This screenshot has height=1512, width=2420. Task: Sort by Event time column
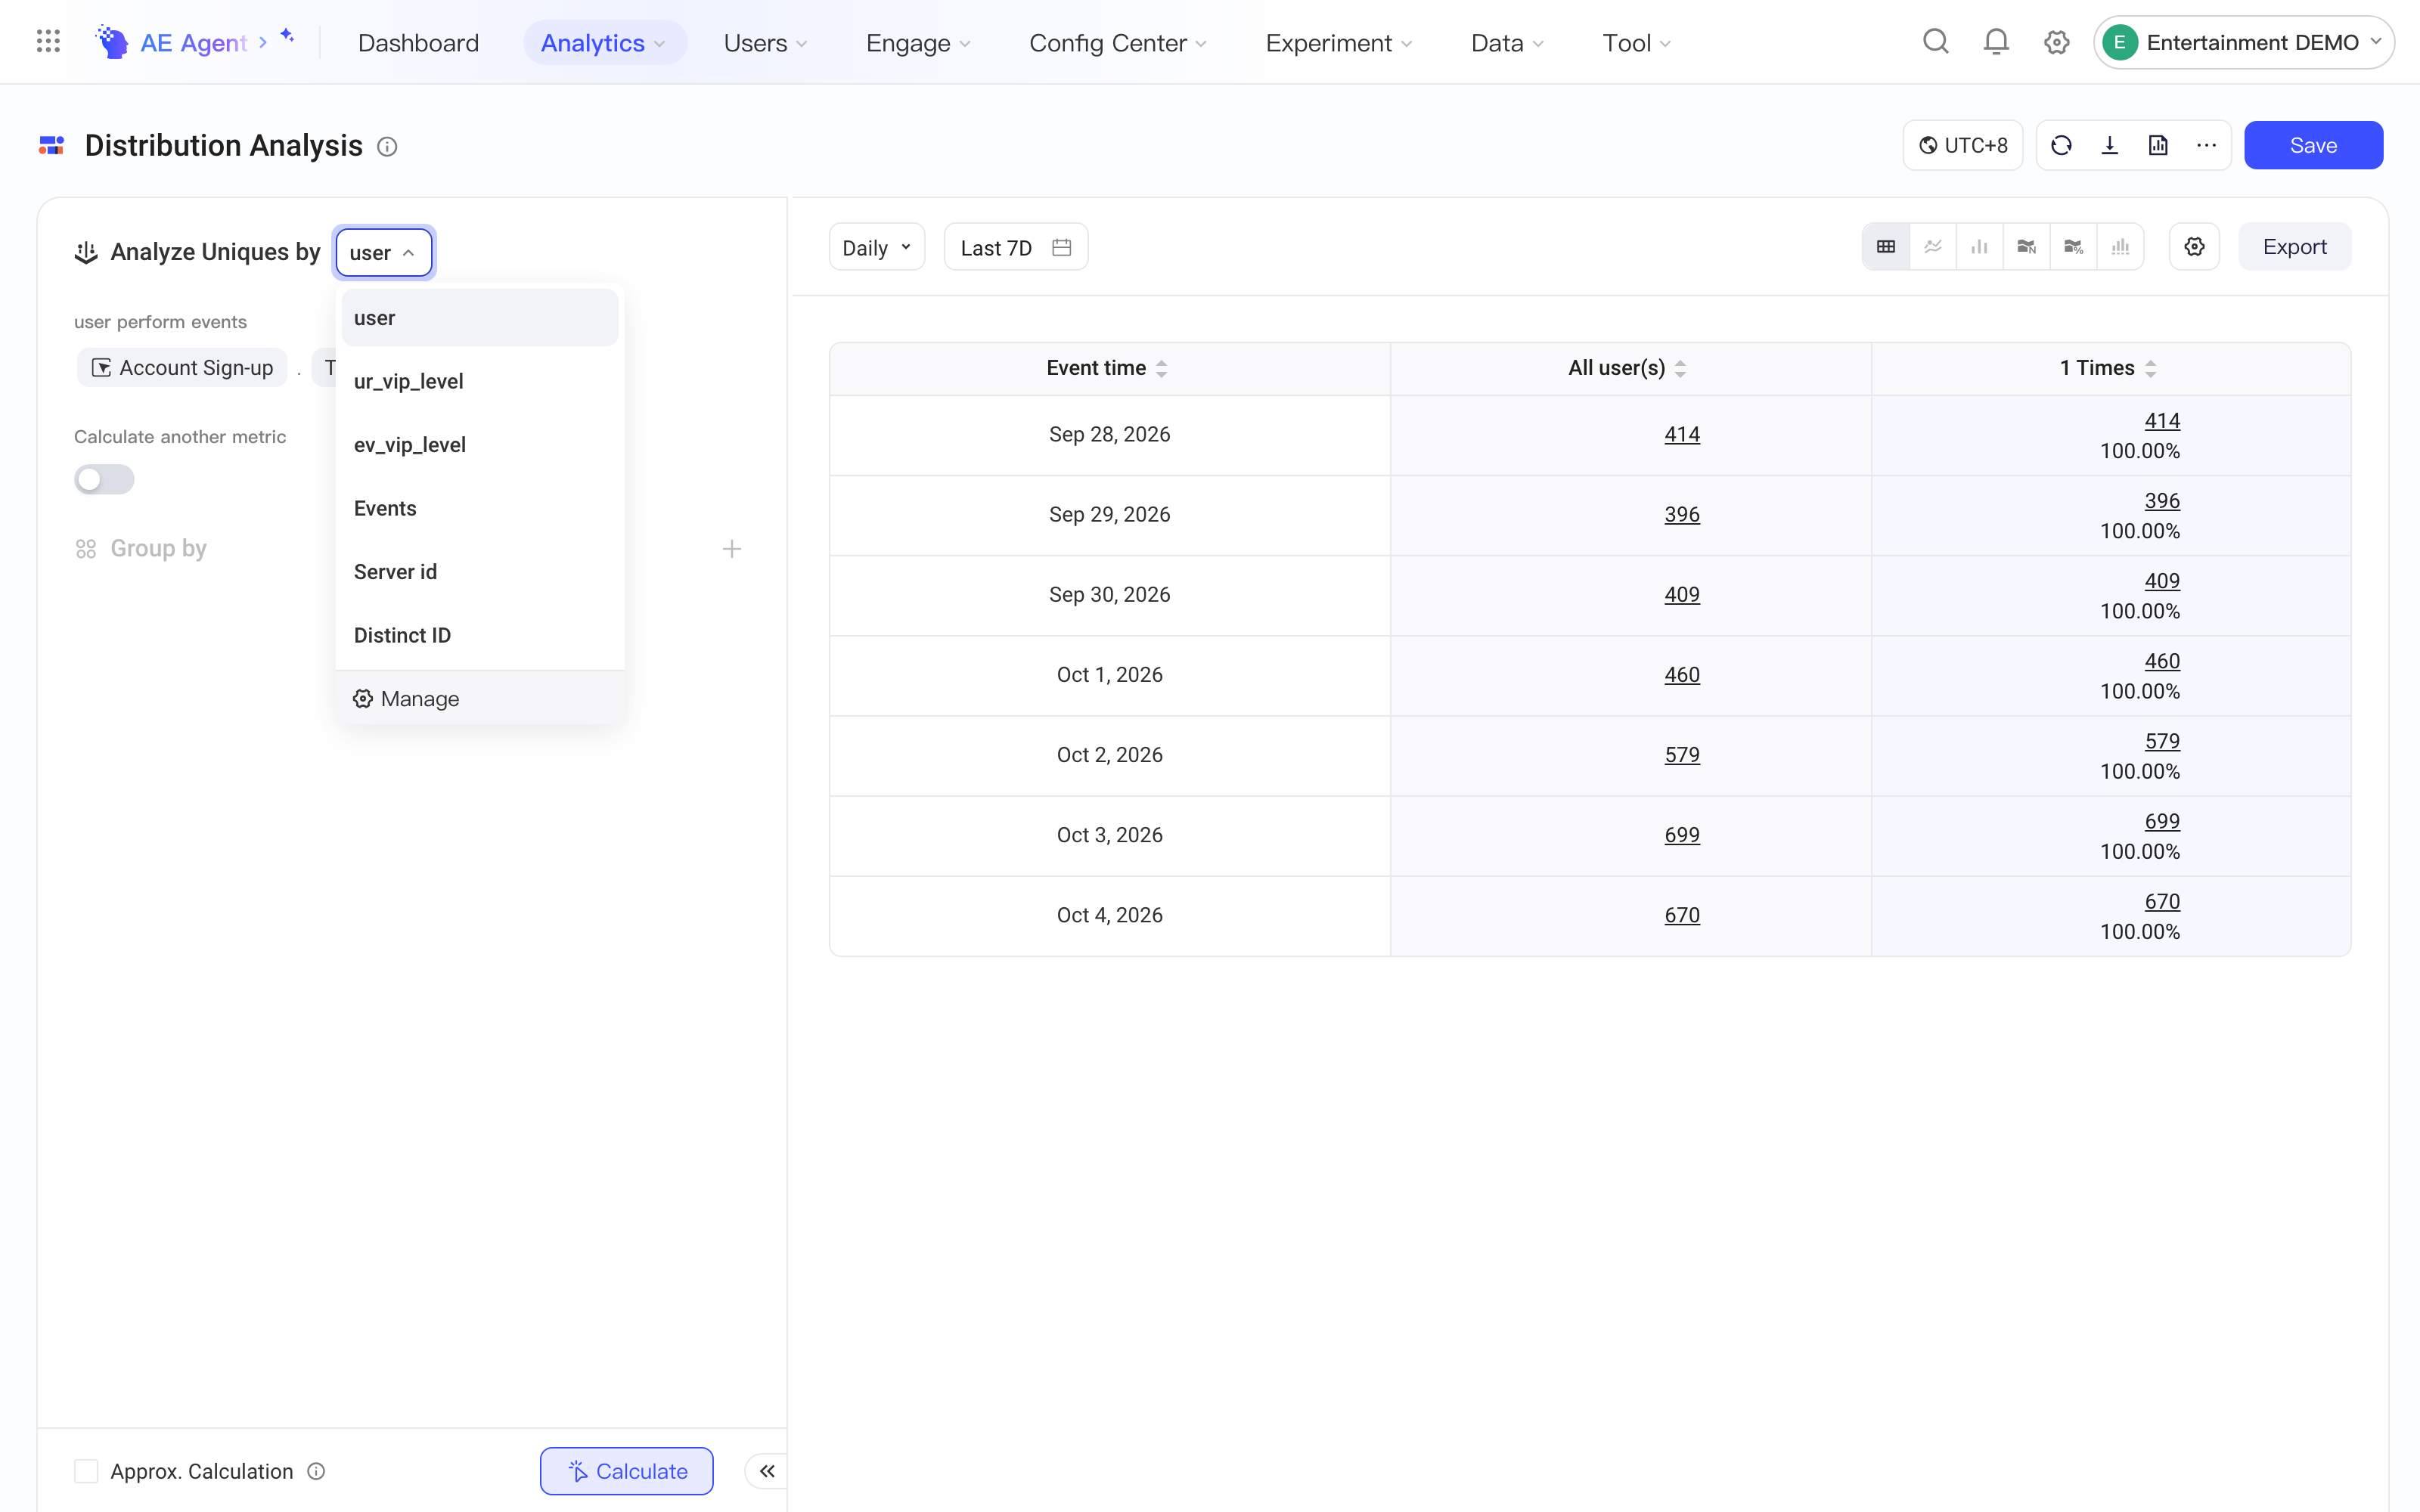coord(1161,369)
